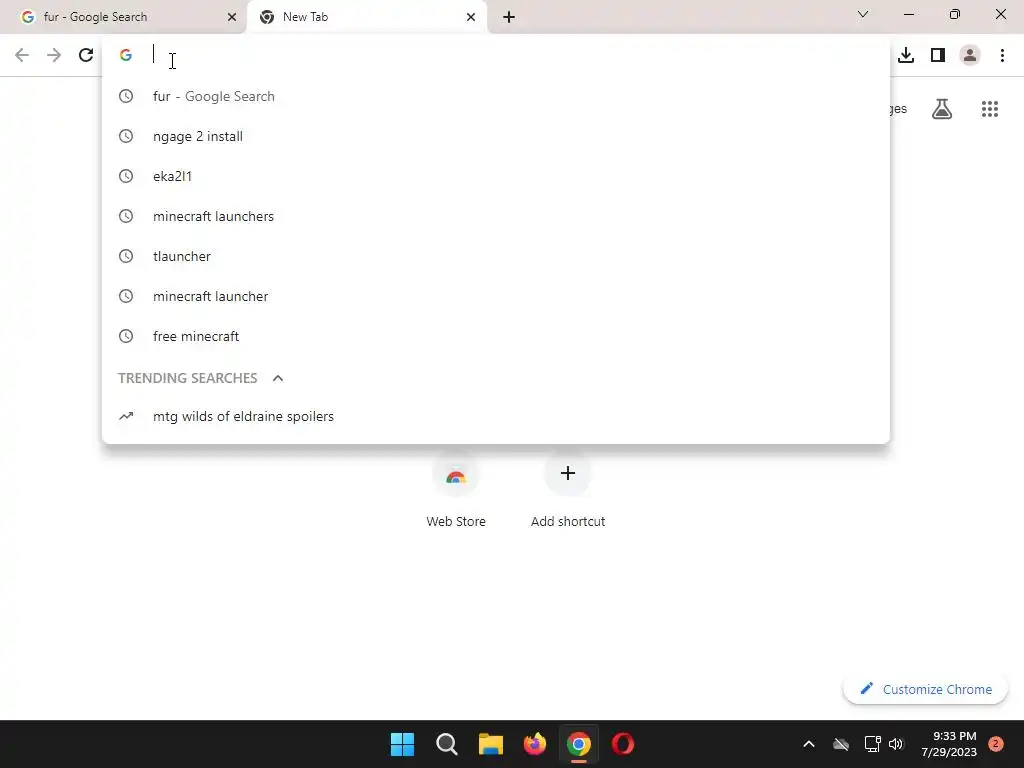1024x768 pixels.
Task: Choose the 'tlauncher' suggestion
Action: [x=496, y=256]
